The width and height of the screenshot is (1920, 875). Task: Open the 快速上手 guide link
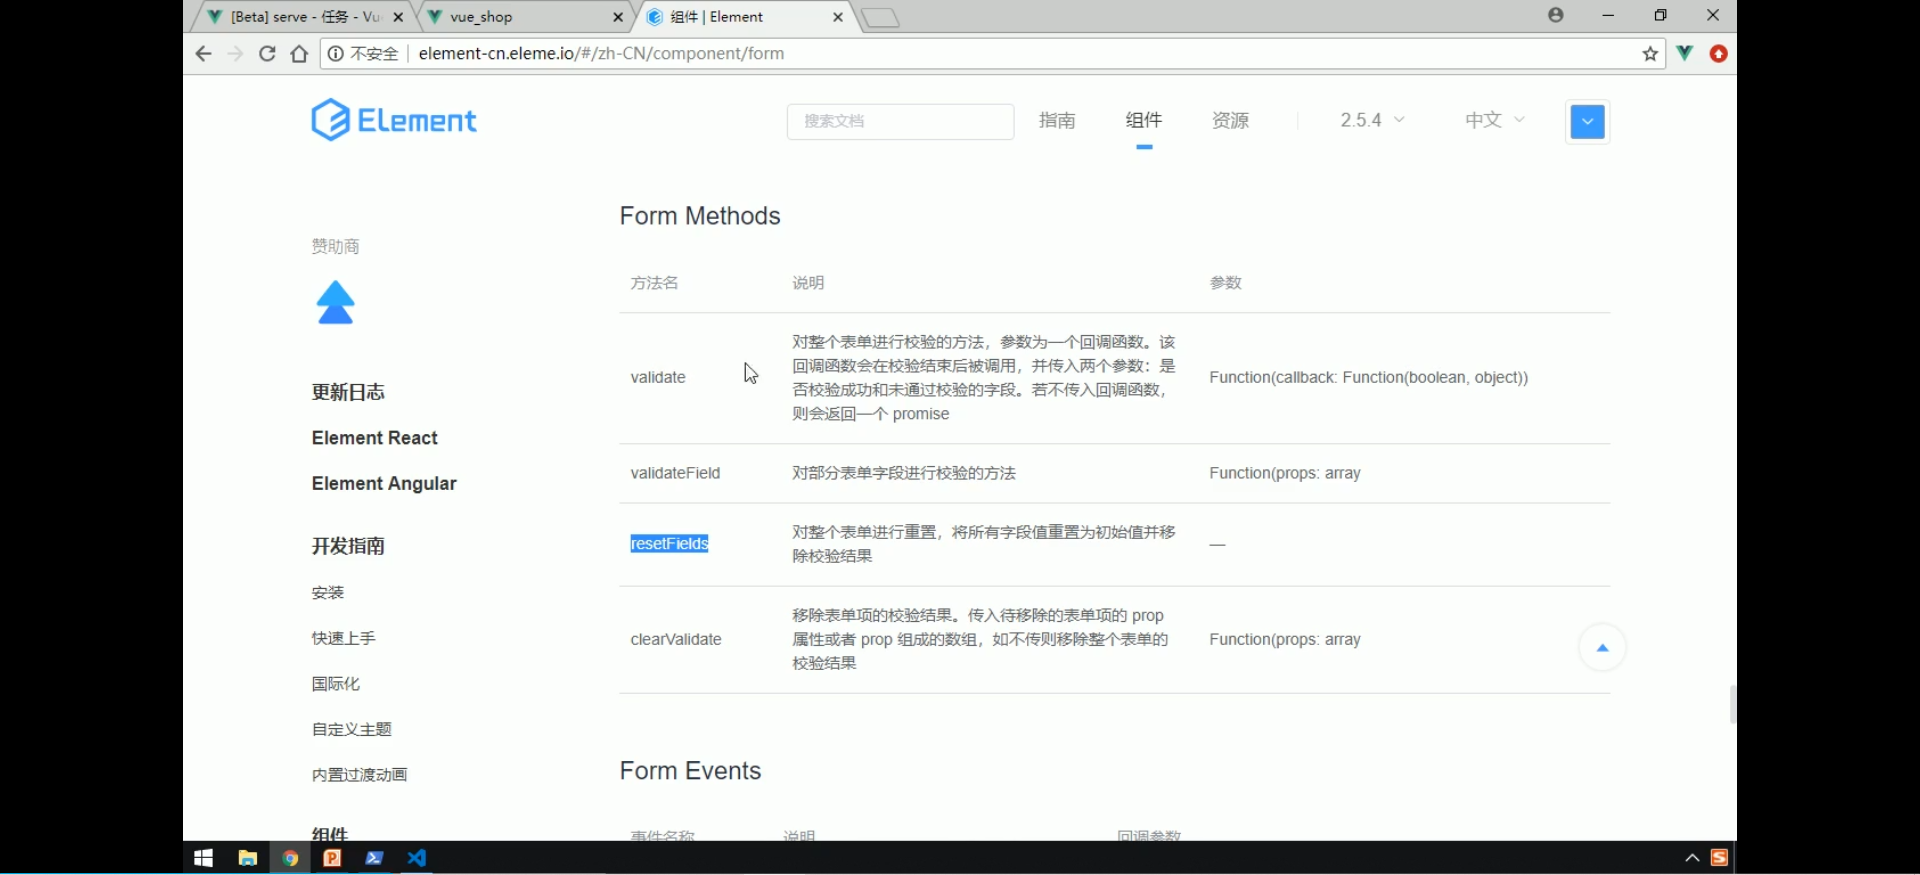pyautogui.click(x=344, y=638)
